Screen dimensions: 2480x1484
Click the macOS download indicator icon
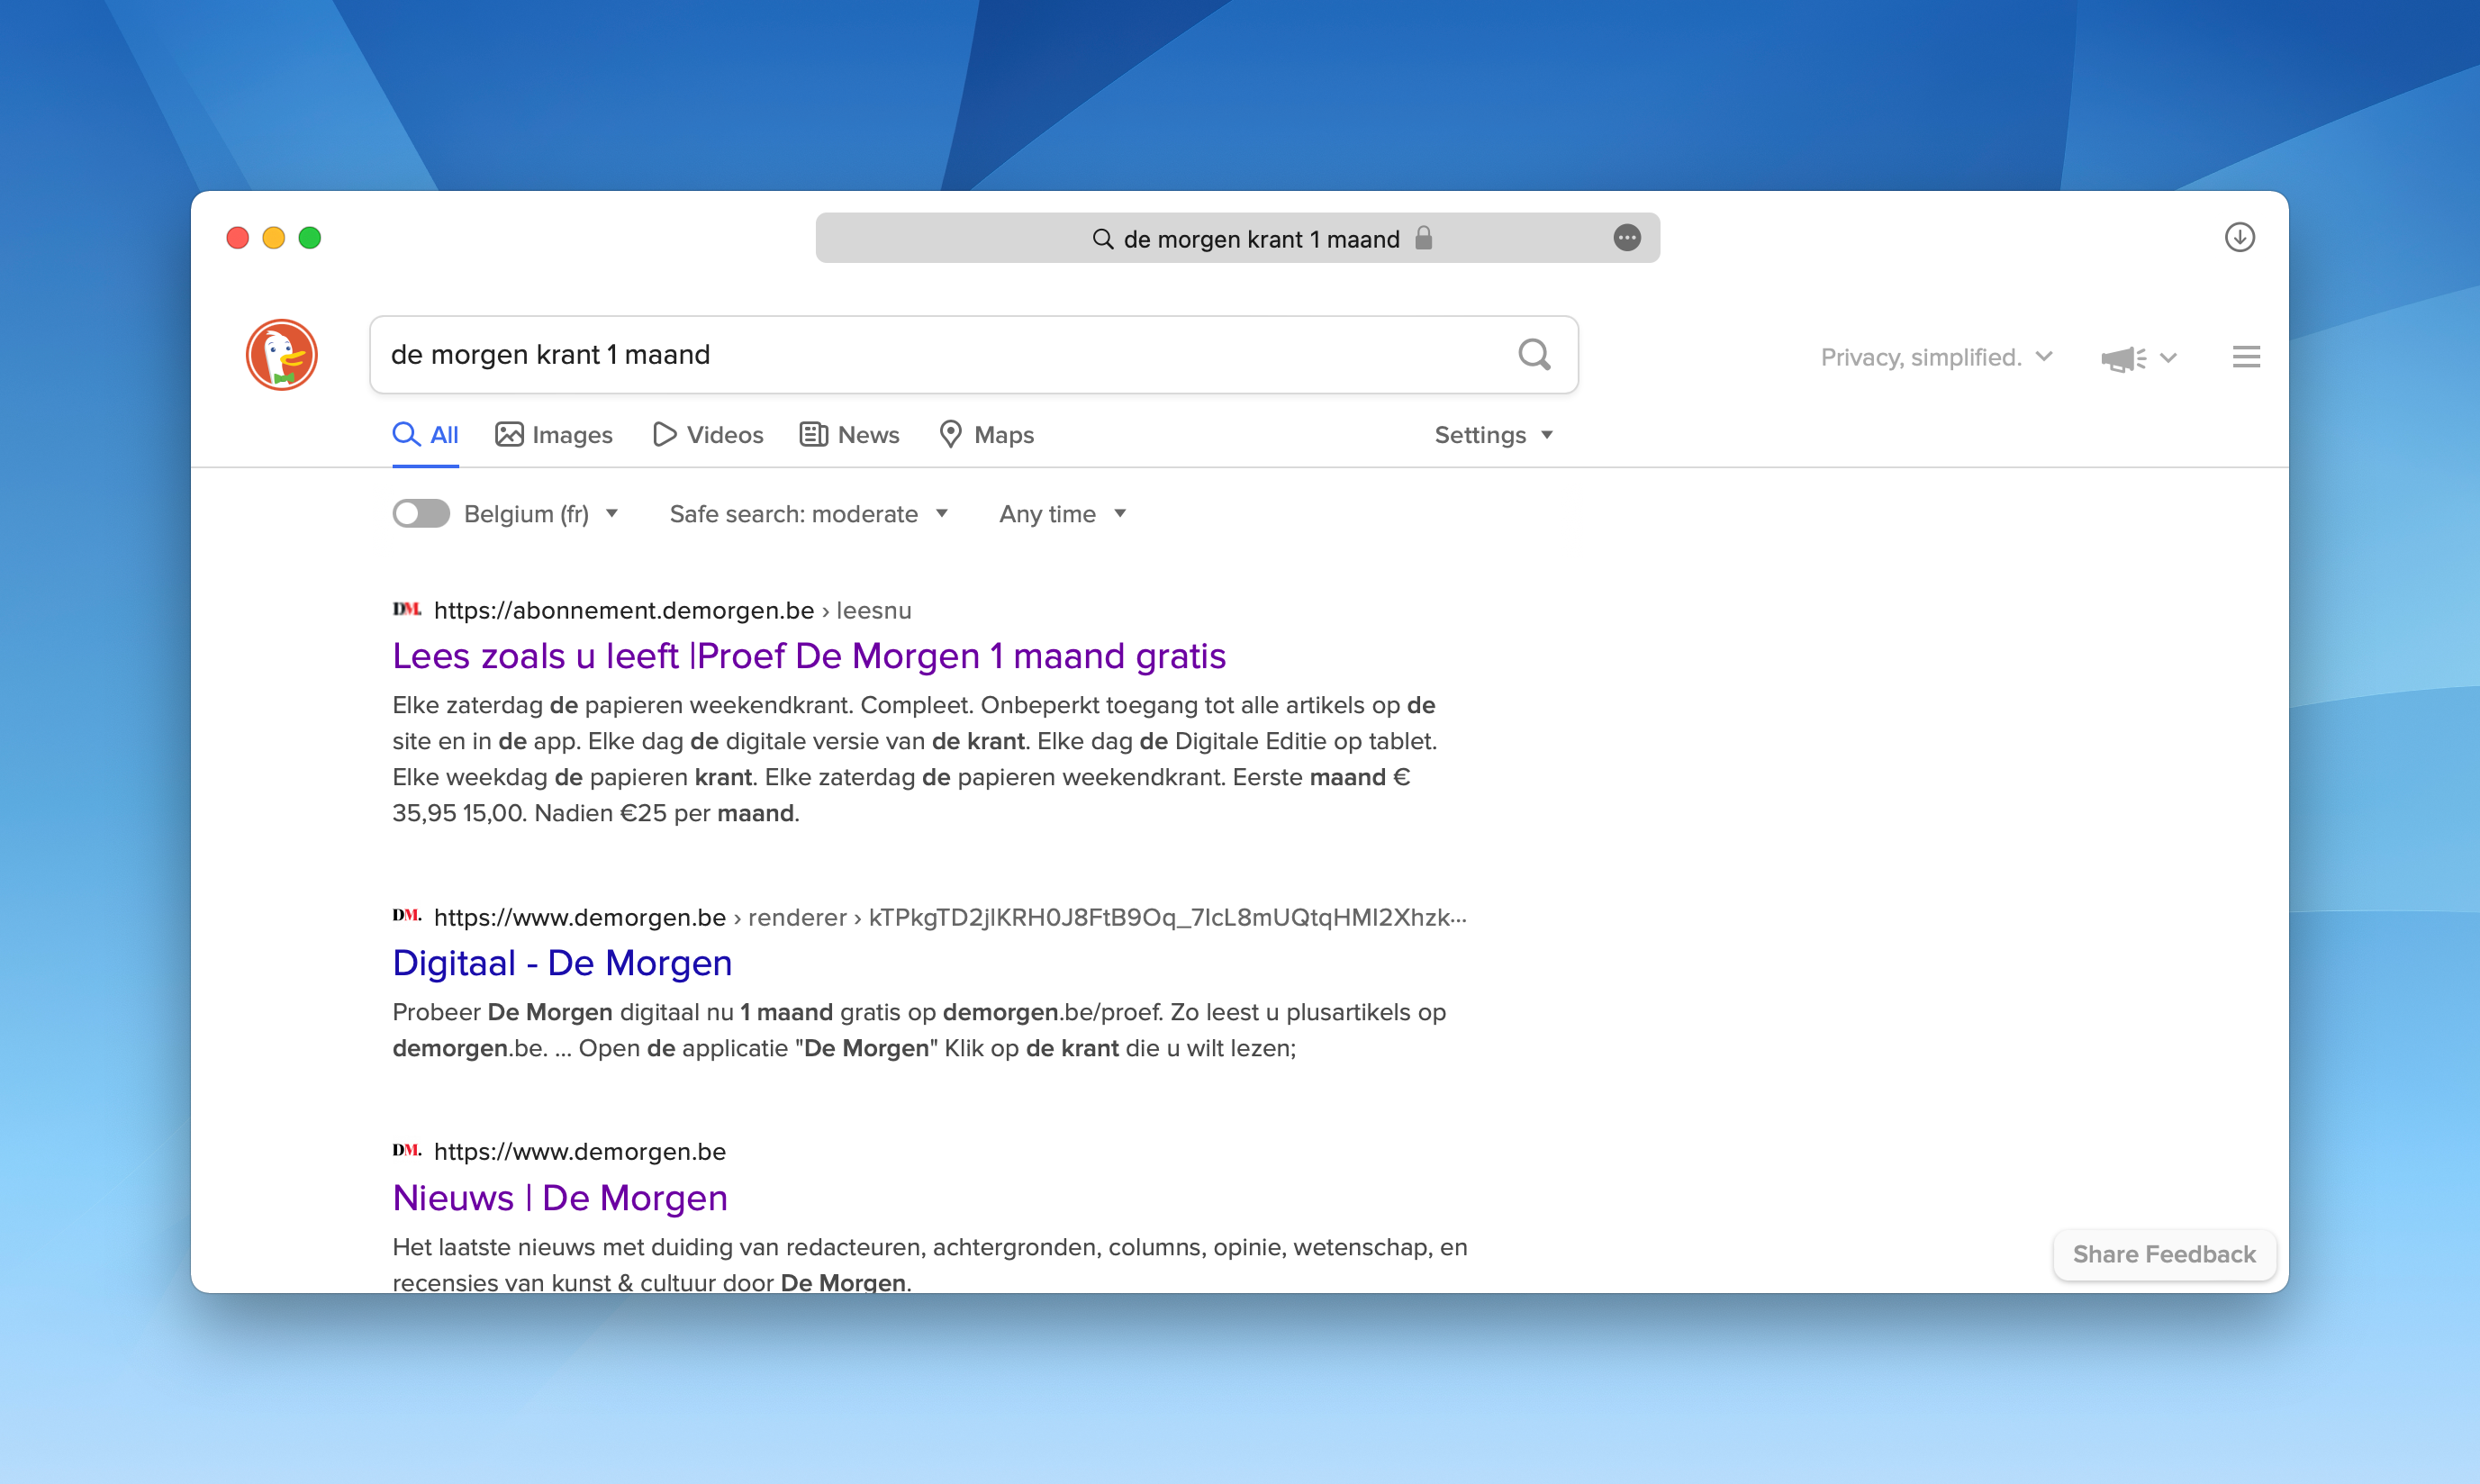[2240, 237]
